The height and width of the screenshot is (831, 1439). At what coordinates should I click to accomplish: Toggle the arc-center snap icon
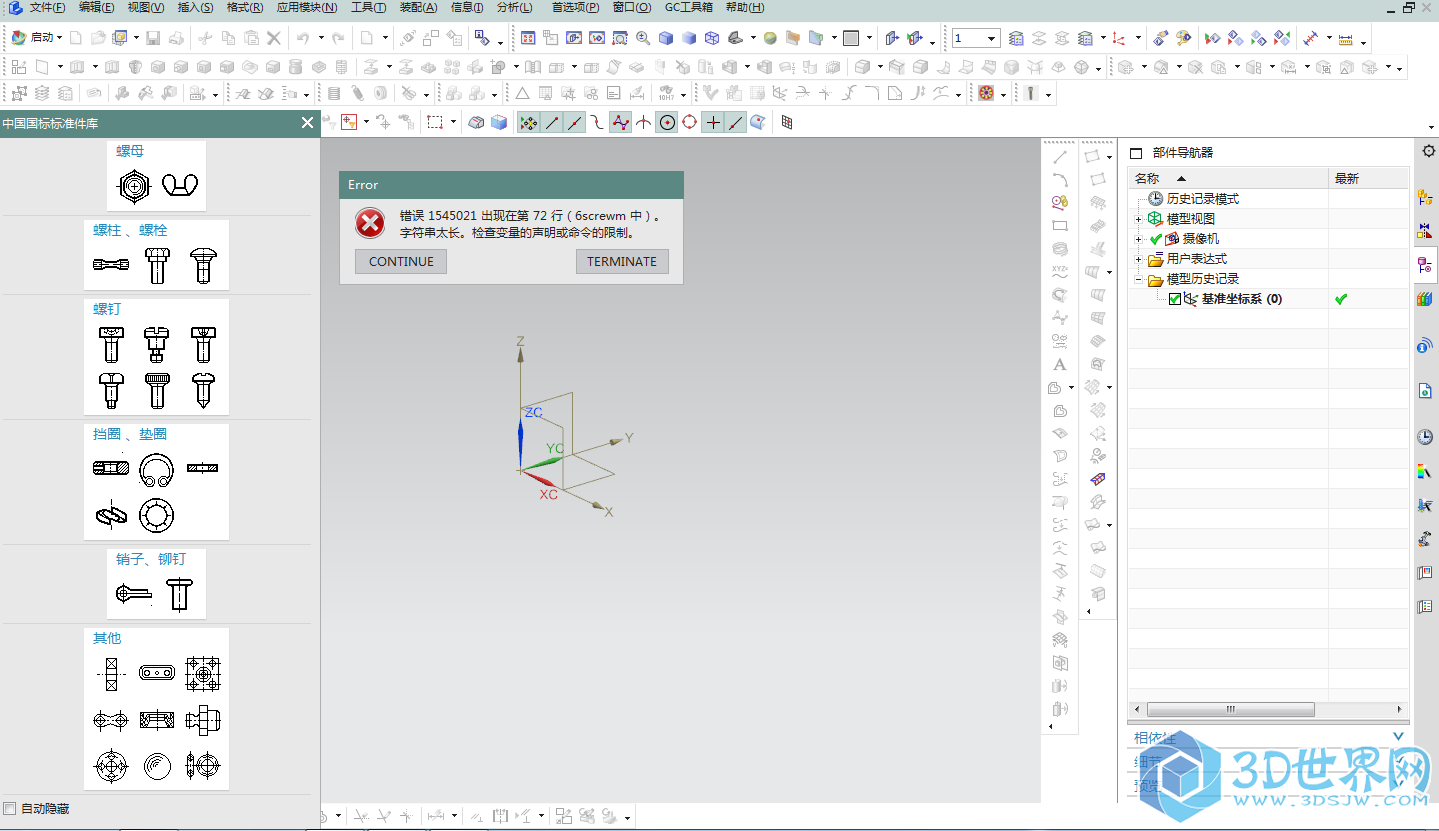tap(667, 122)
